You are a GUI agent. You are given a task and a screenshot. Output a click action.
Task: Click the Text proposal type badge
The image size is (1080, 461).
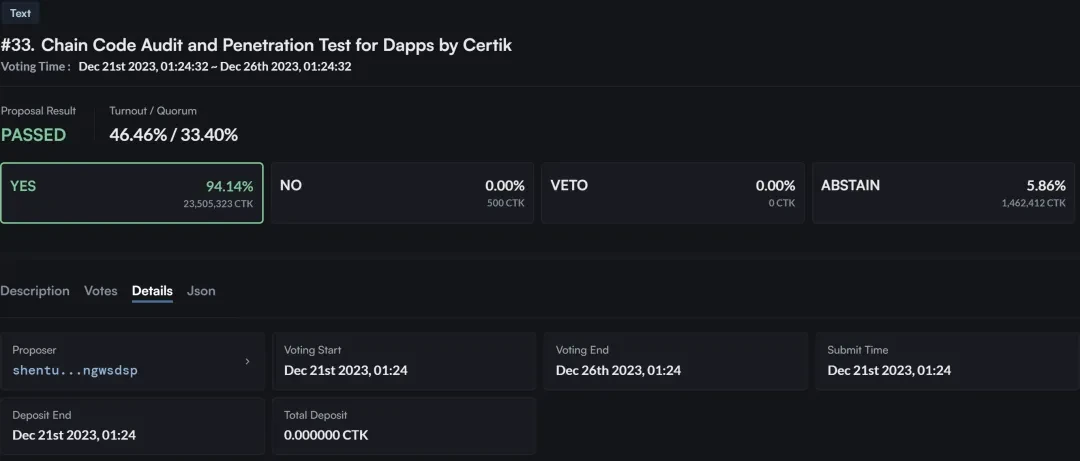pos(20,13)
